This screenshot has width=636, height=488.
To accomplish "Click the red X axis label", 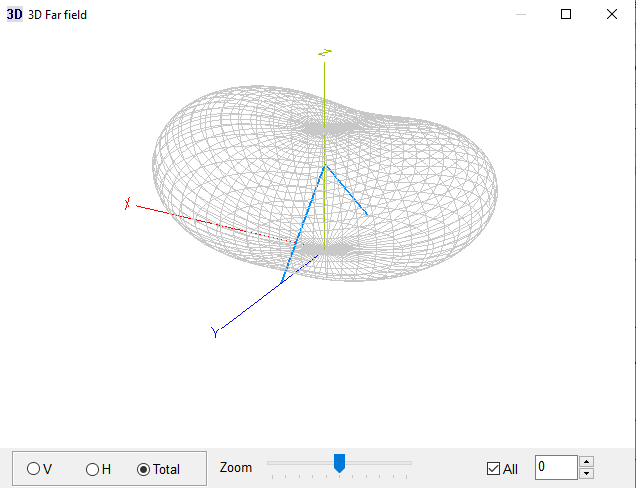I will [x=127, y=203].
